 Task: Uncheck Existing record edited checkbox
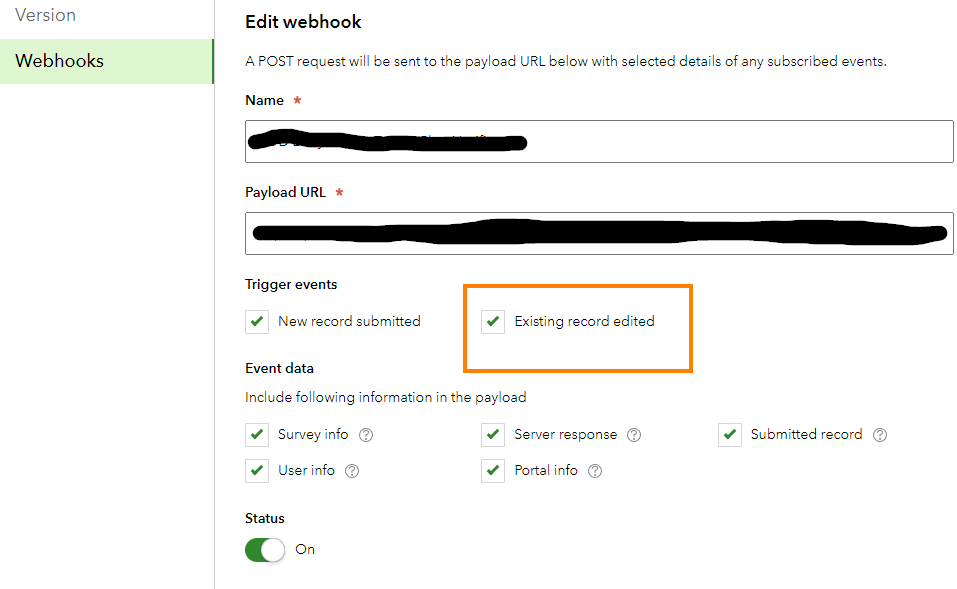493,321
